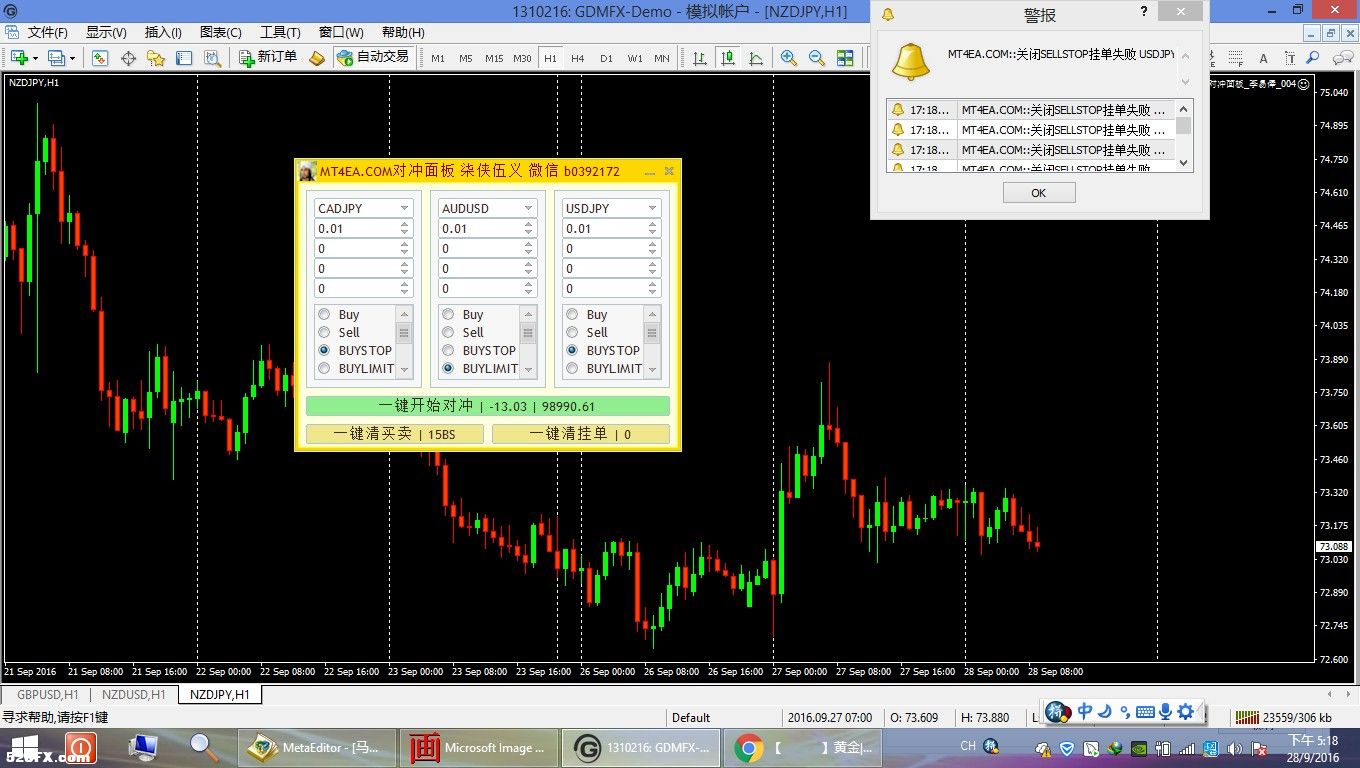Open a new chart from the toolbar
1360x768 pixels.
tap(19, 58)
